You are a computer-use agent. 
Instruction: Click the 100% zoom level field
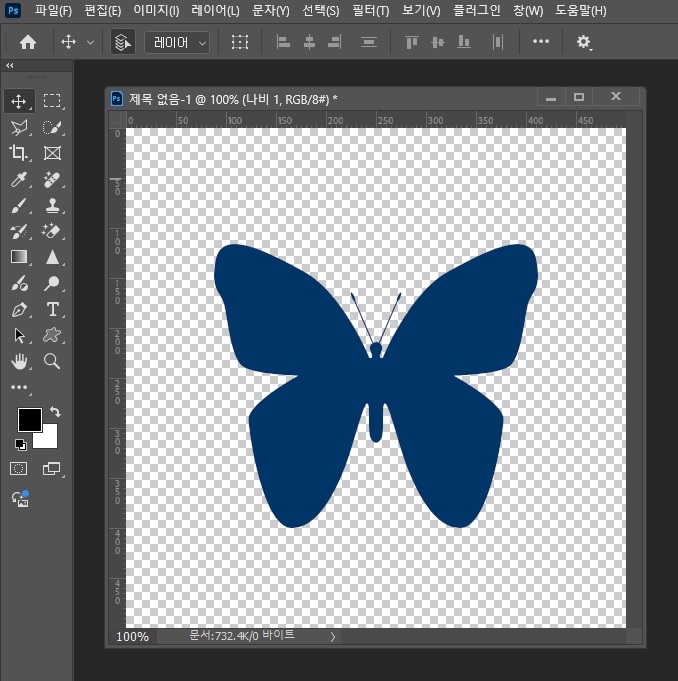click(132, 637)
